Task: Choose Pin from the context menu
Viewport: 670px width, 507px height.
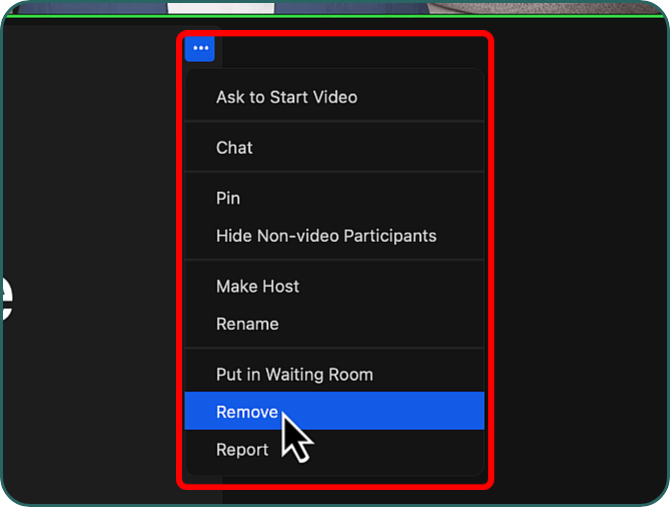Action: [x=334, y=198]
